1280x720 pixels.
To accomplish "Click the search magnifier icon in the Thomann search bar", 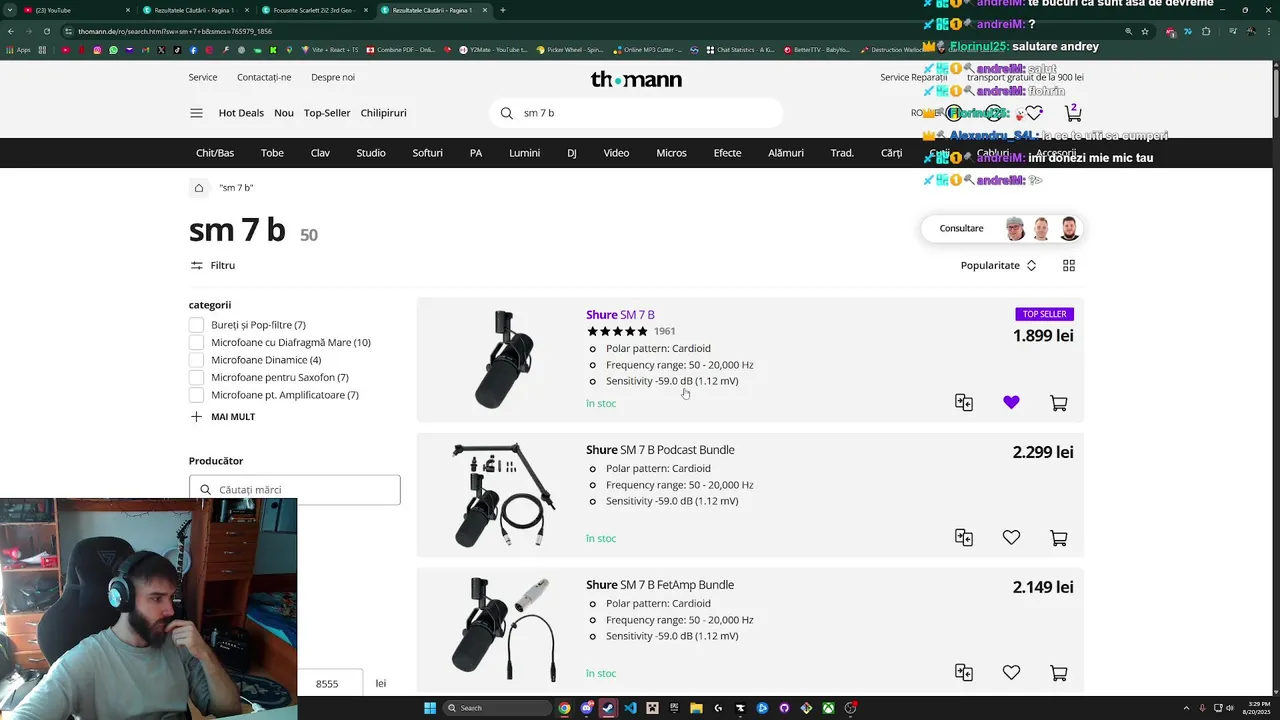I will click(x=506, y=113).
